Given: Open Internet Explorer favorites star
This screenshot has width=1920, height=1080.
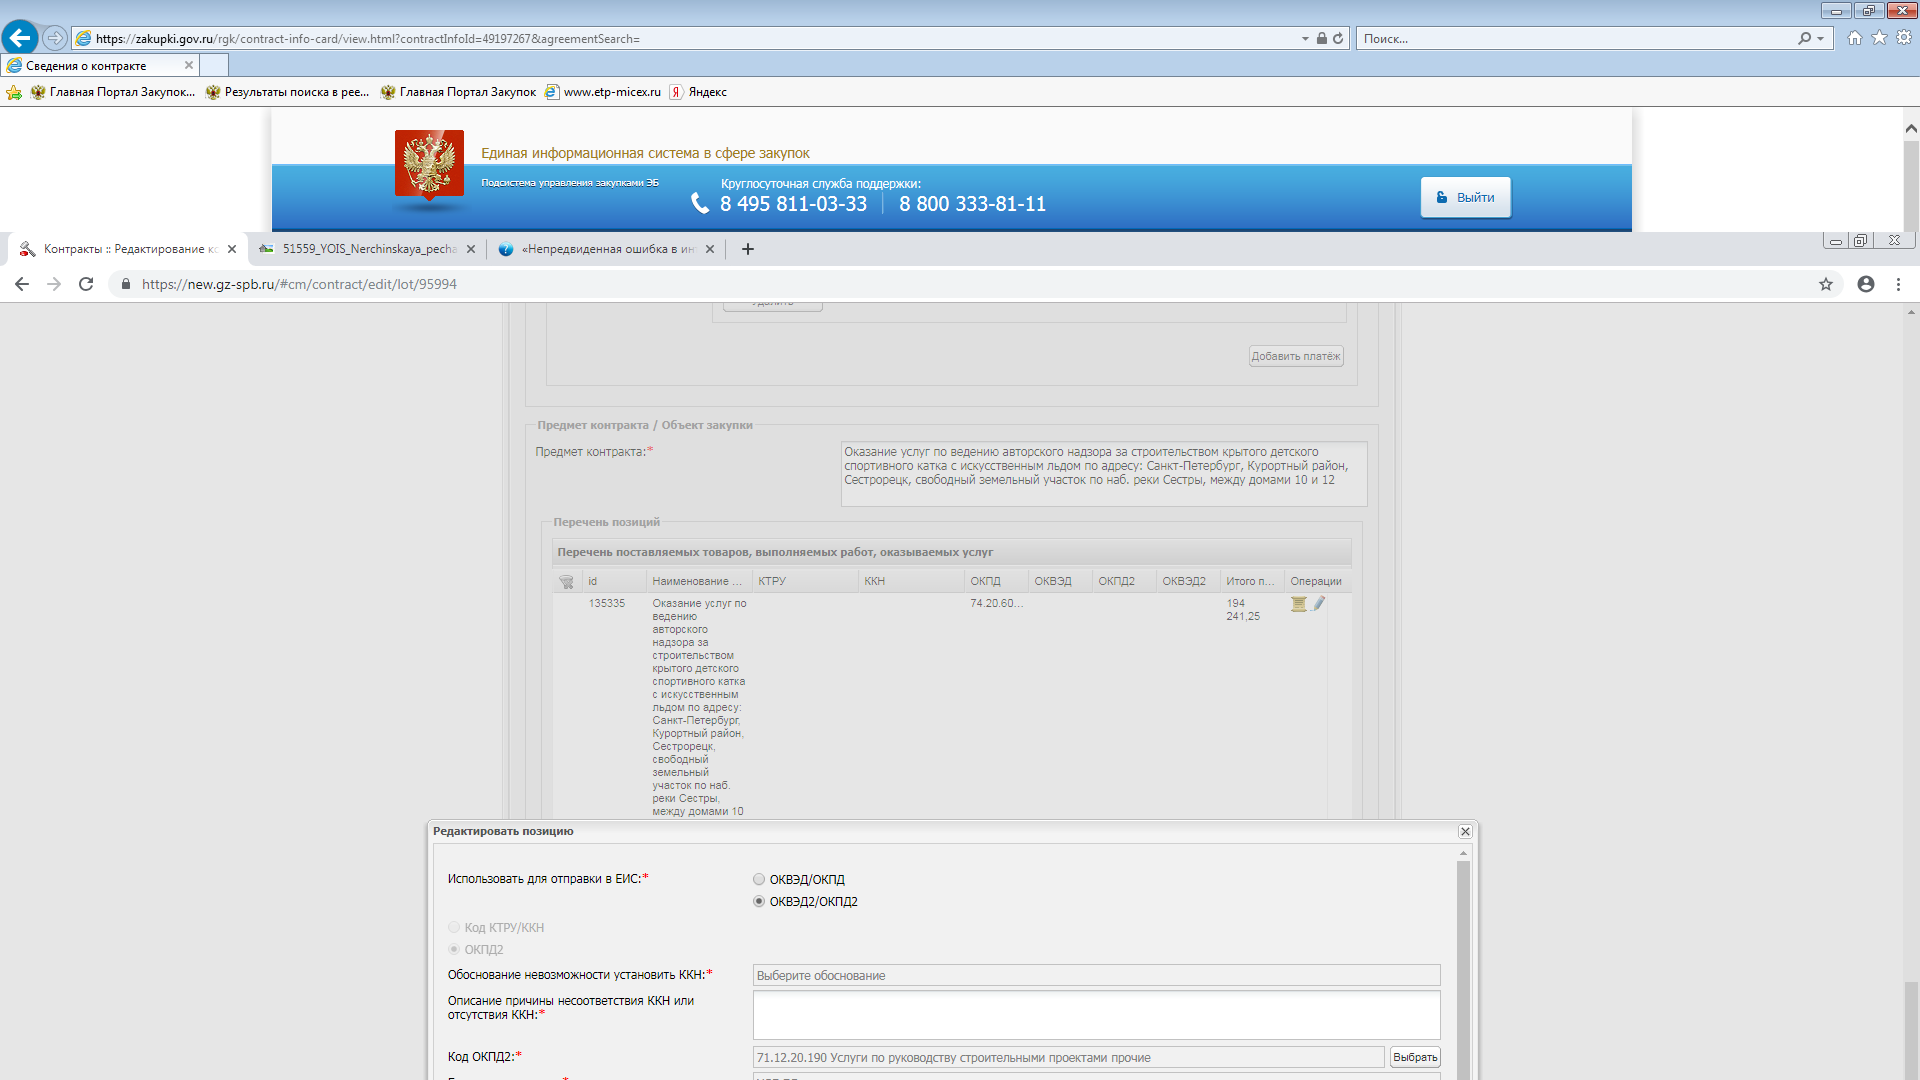Looking at the screenshot, I should pos(1880,38).
